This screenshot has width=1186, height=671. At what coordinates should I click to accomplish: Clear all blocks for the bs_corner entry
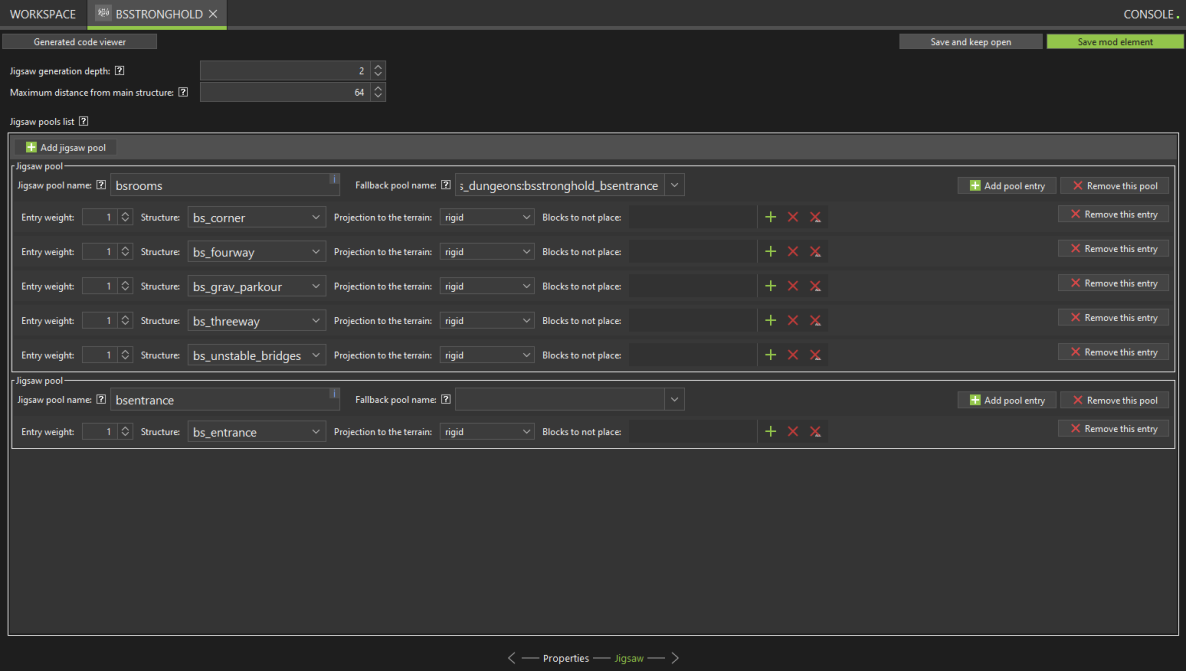[815, 217]
